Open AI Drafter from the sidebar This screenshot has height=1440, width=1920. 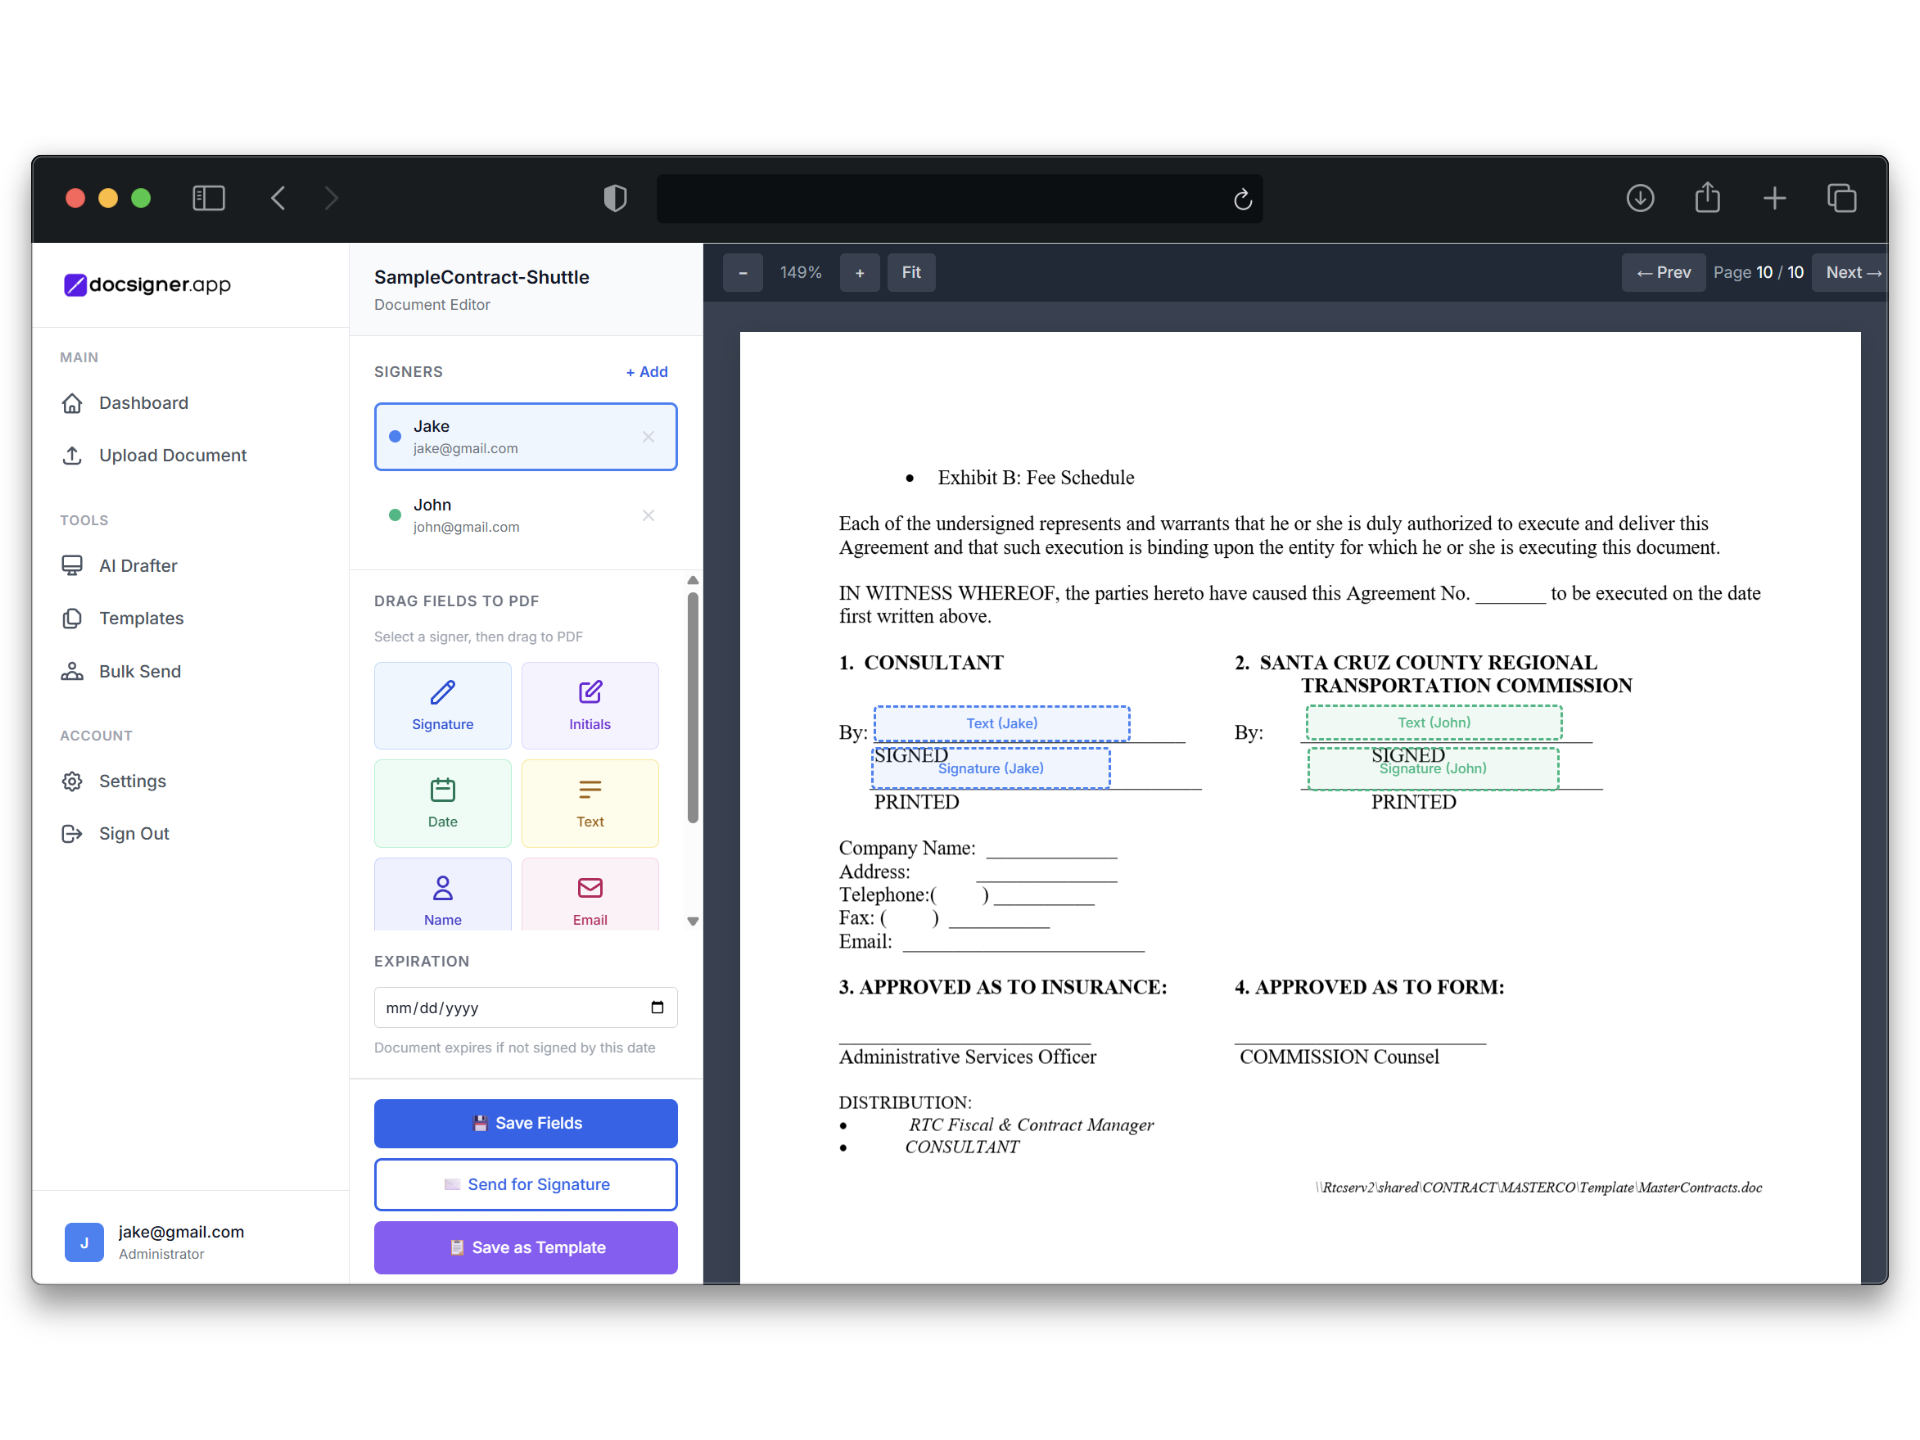point(138,566)
